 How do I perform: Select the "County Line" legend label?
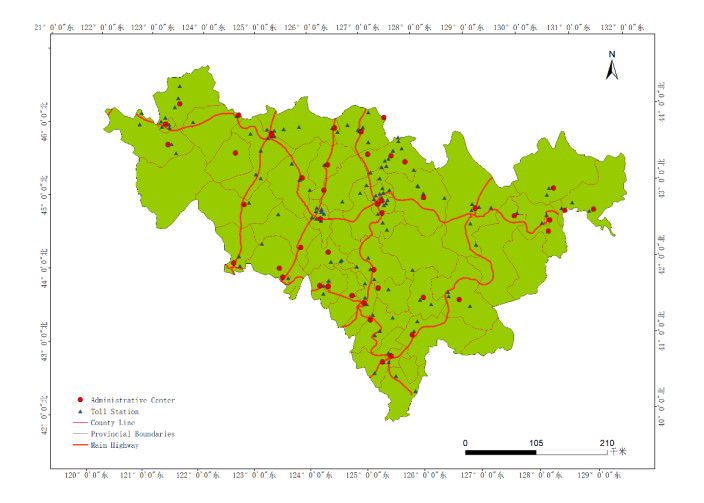(x=112, y=423)
